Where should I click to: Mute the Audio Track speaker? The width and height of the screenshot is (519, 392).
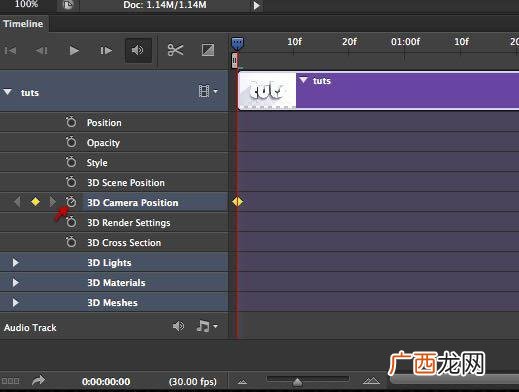(178, 326)
